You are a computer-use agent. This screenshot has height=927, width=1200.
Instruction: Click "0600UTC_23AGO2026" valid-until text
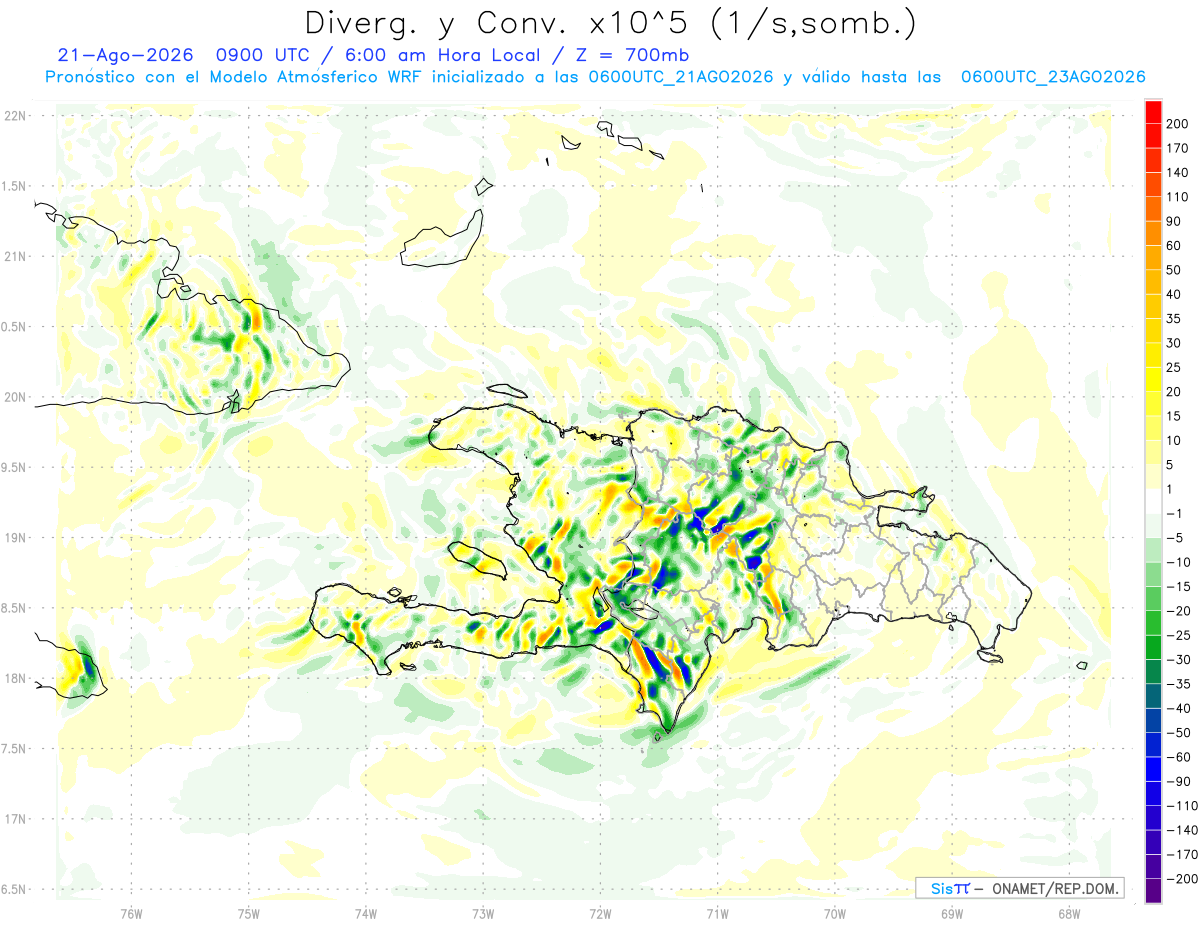pyautogui.click(x=1053, y=77)
